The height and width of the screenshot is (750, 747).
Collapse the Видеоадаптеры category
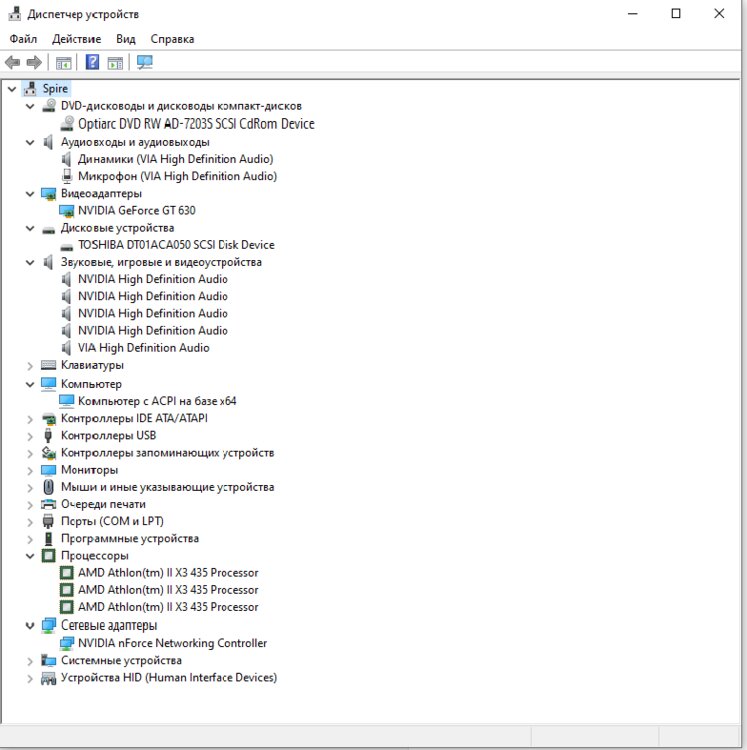(x=30, y=194)
